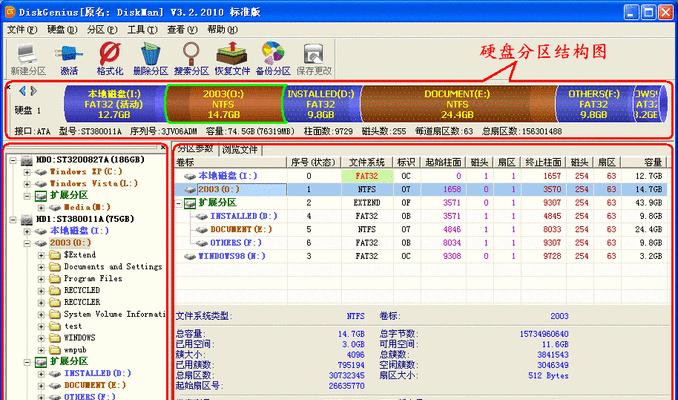
Task: Click the 搜索分区 (search partition) magnifier icon
Action: point(191,59)
